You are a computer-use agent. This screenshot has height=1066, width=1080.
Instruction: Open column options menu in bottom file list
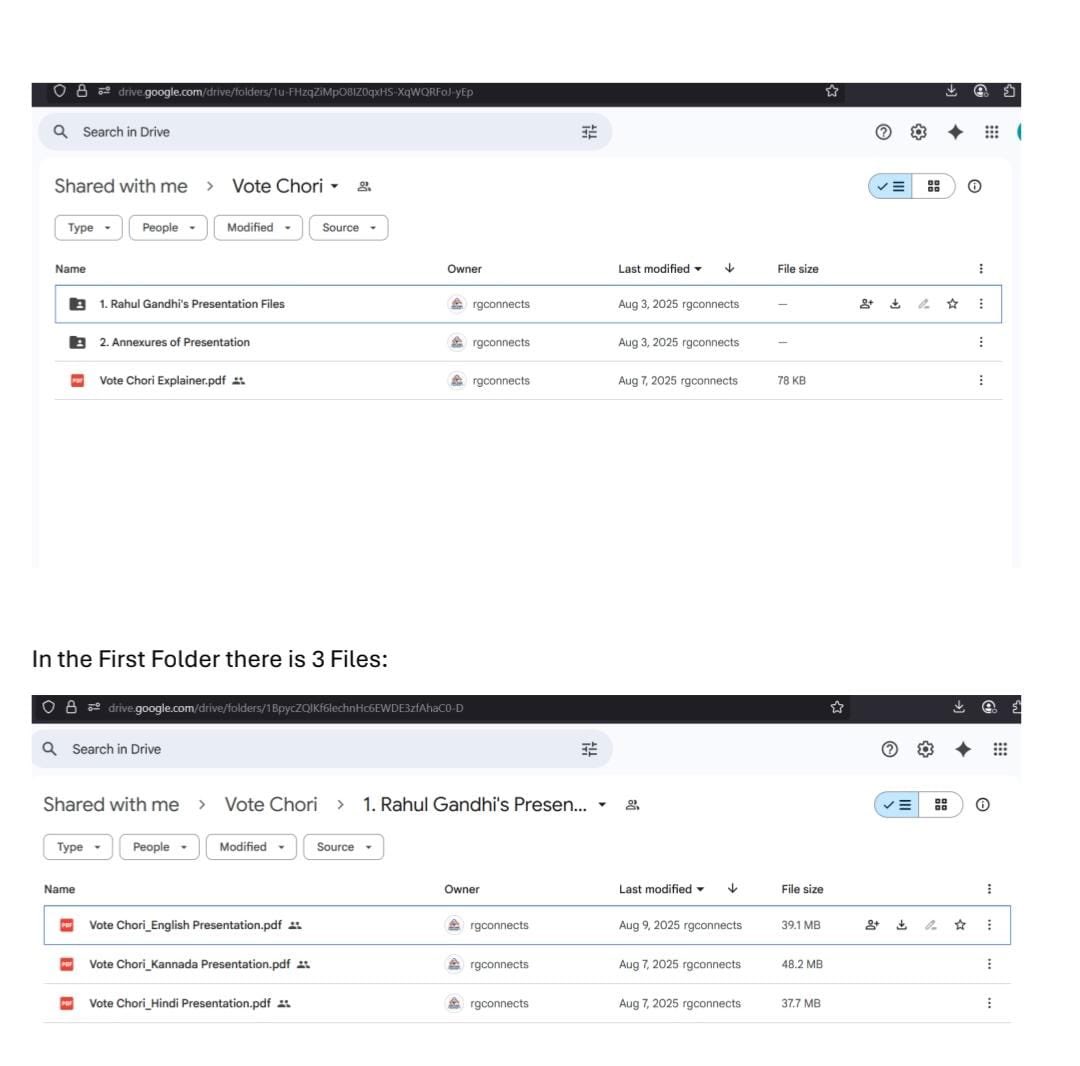(x=989, y=889)
